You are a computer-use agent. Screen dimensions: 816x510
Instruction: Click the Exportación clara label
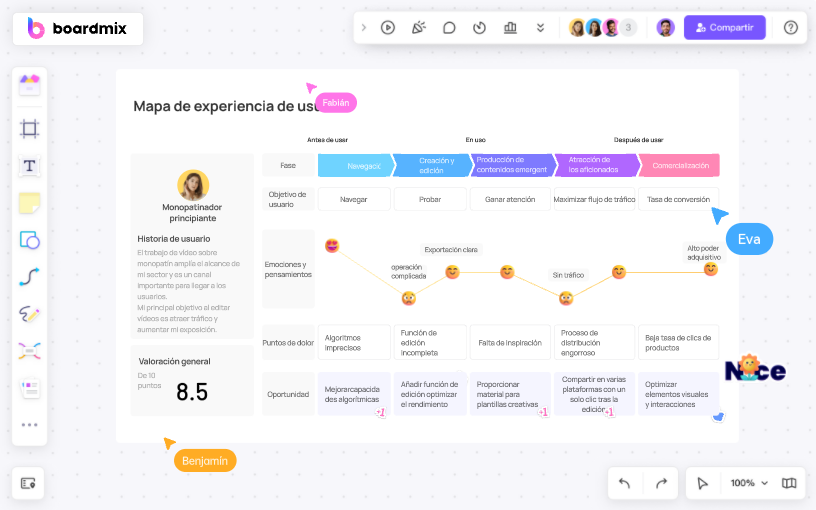[x=451, y=250]
